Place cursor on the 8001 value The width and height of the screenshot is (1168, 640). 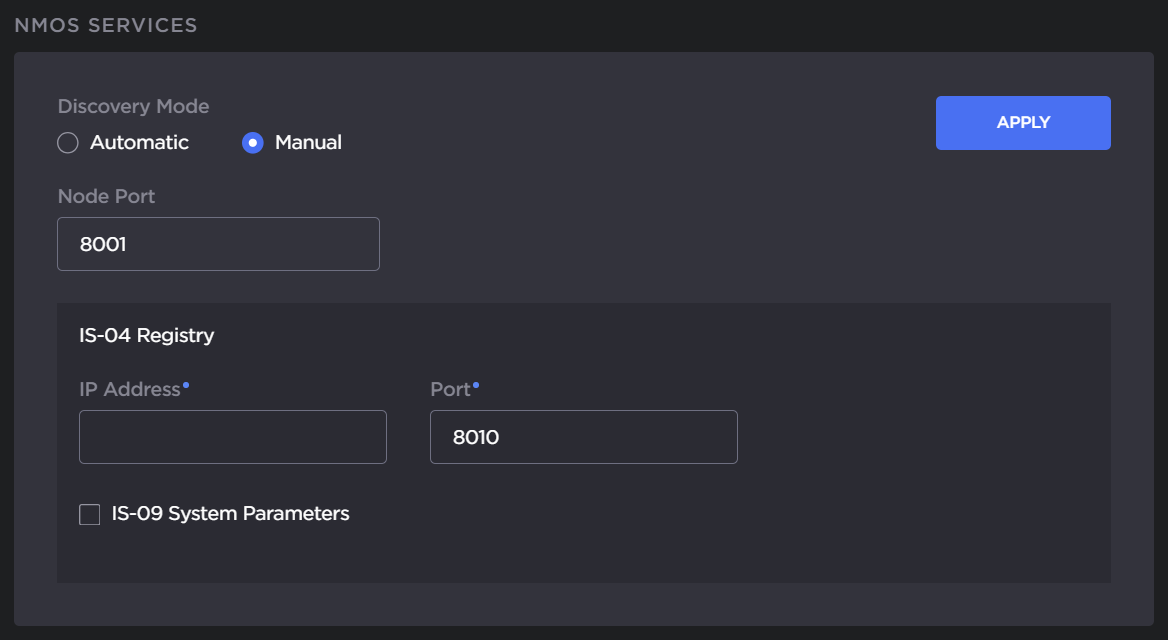pos(102,244)
